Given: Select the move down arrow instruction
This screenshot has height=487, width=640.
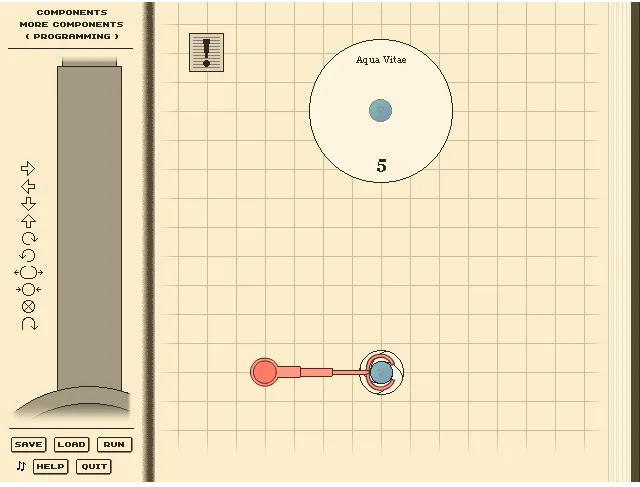Looking at the screenshot, I should click(28, 203).
